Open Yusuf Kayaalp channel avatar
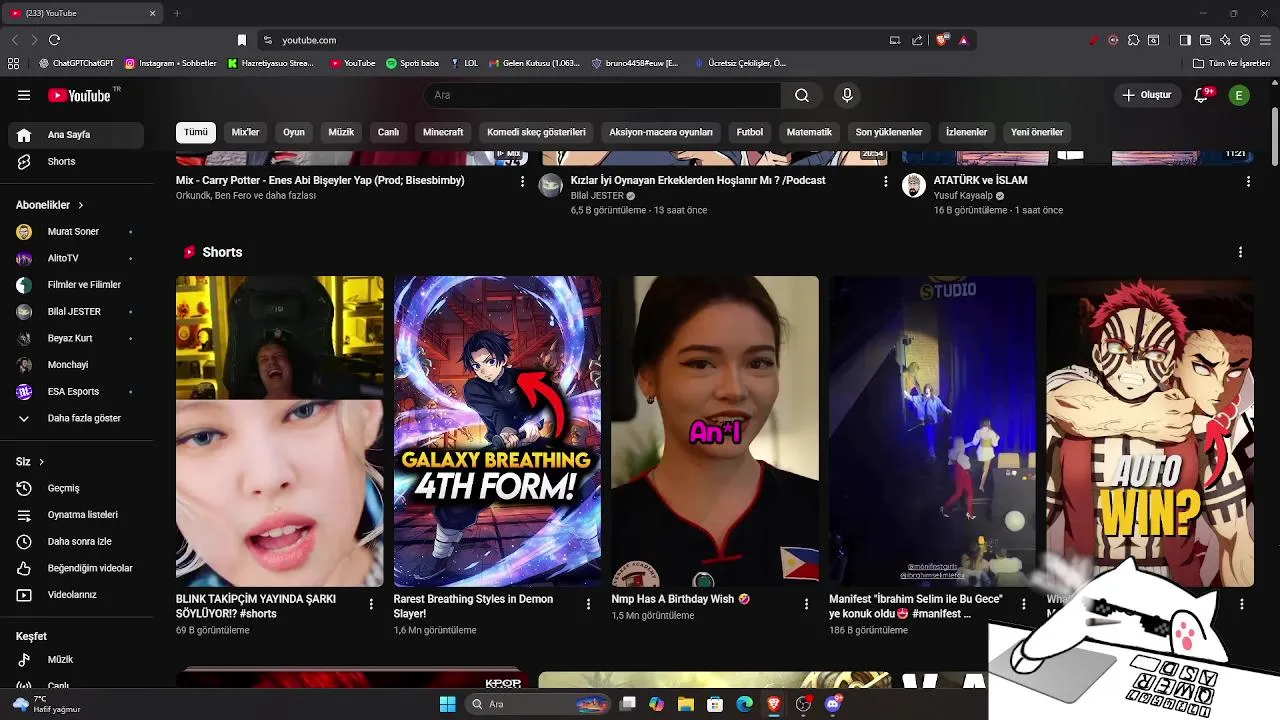 [914, 185]
